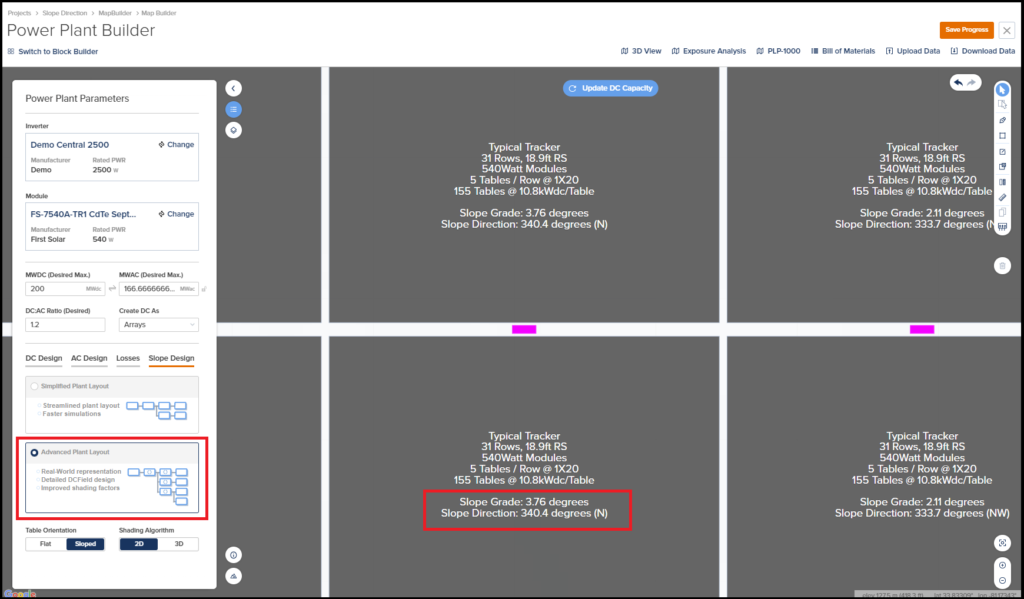Activate the pen draw tool
Screen dimensions: 1024x599
click(x=1002, y=120)
